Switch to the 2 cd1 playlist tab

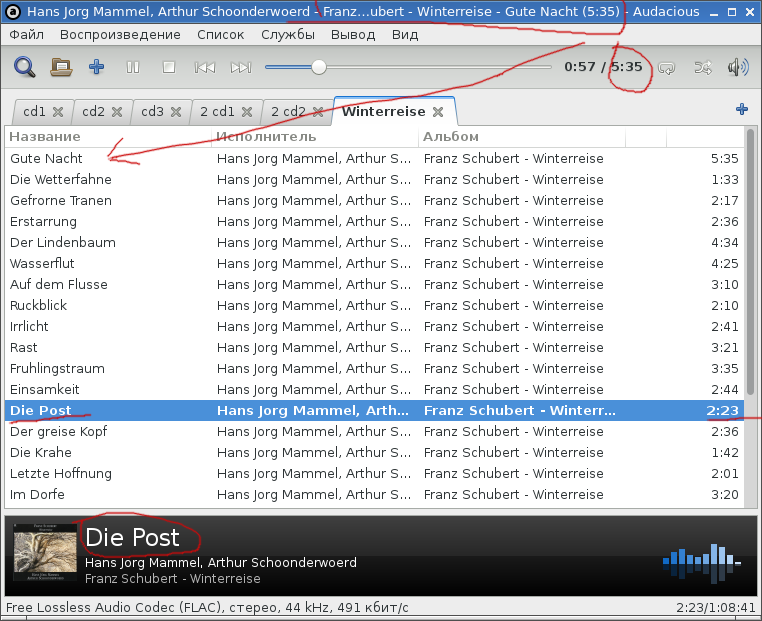(217, 112)
